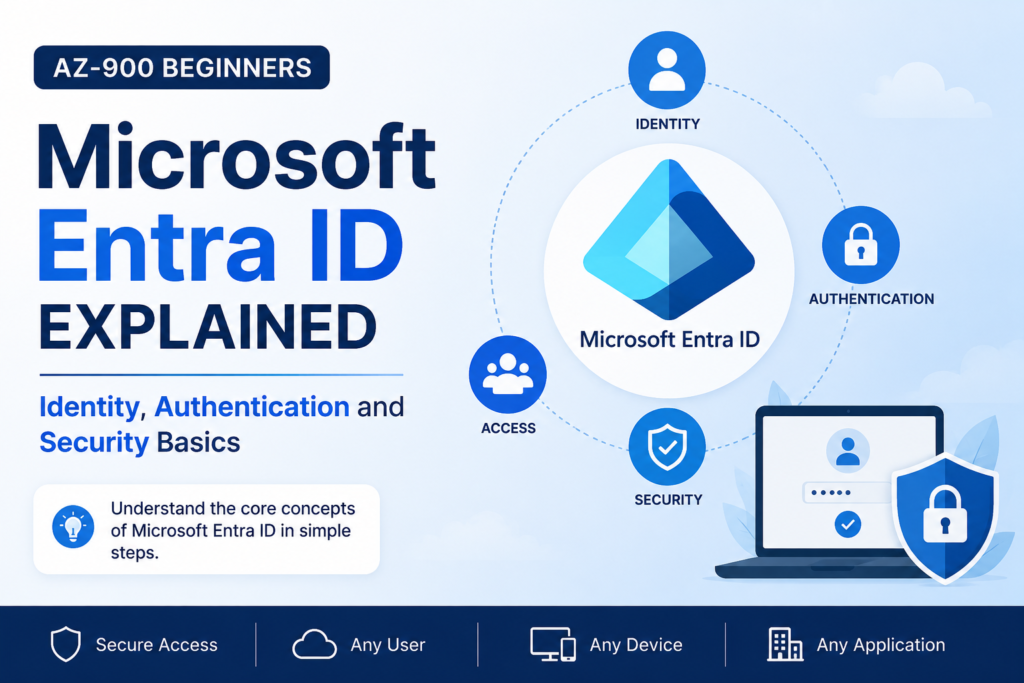The image size is (1024, 683).
Task: Click the blue word 'Identity' in subtitle
Action: 89,407
